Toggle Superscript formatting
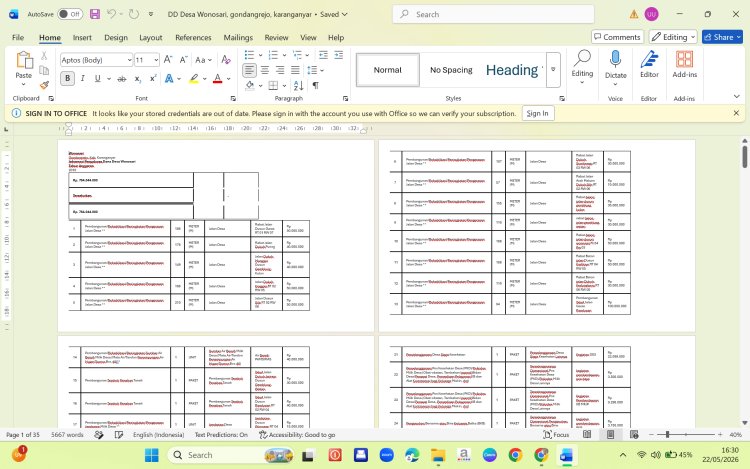 click(x=153, y=78)
